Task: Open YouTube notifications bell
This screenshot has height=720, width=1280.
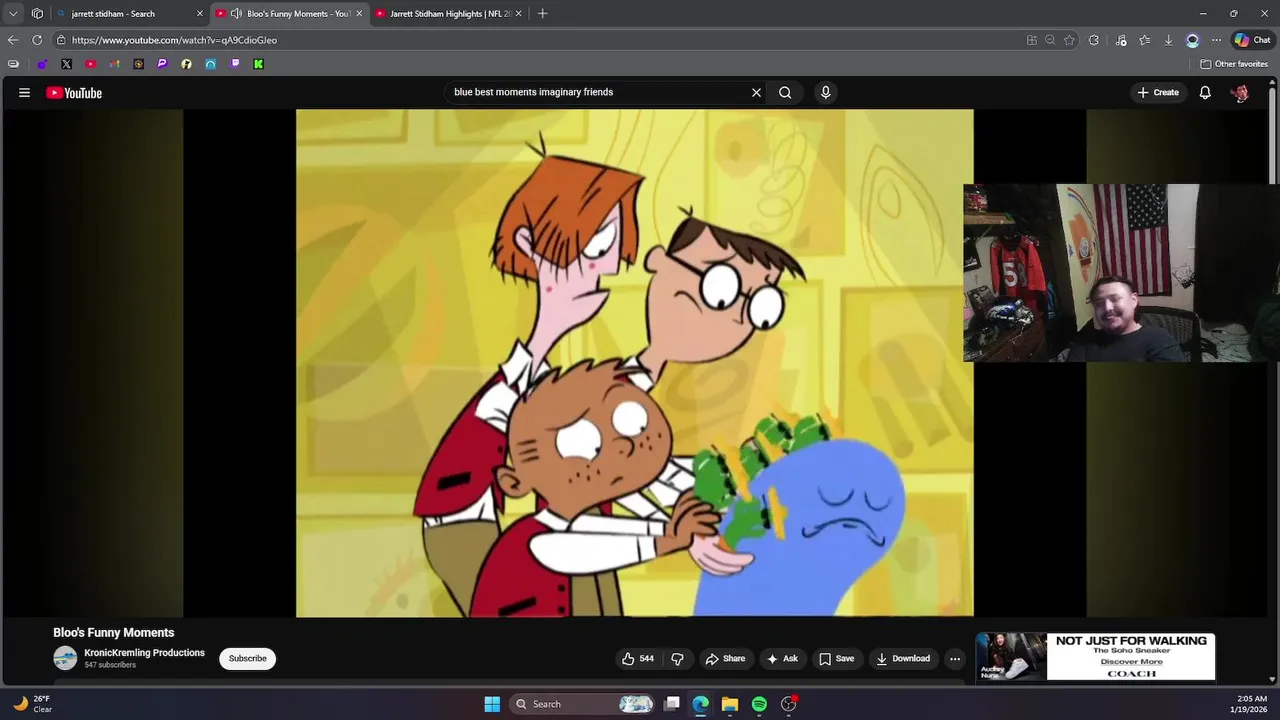Action: coord(1205,92)
